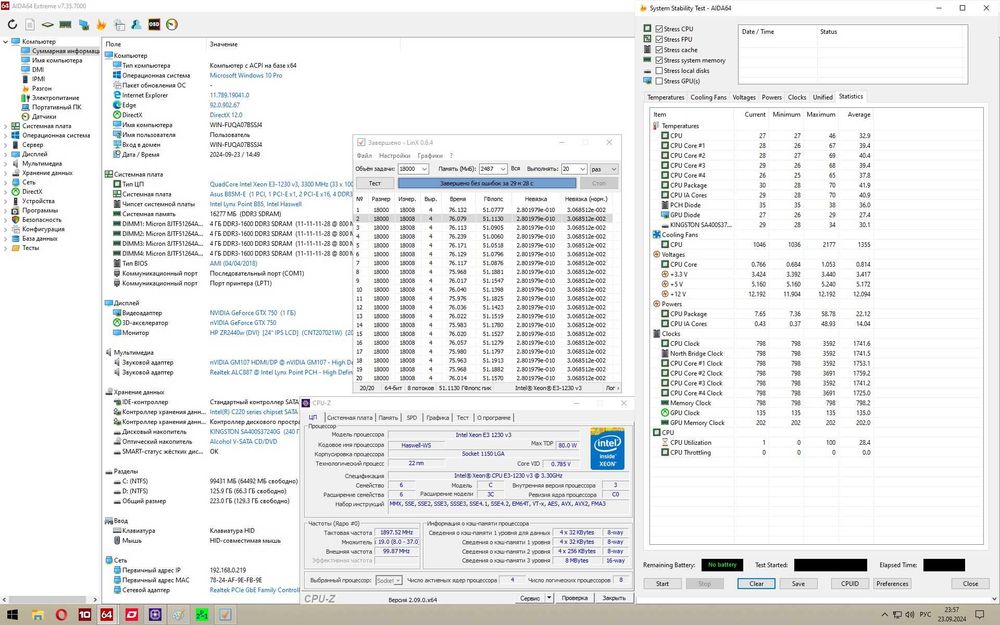Open Файл menu in LinX
Image resolution: width=1000 pixels, height=625 pixels.
tap(364, 156)
